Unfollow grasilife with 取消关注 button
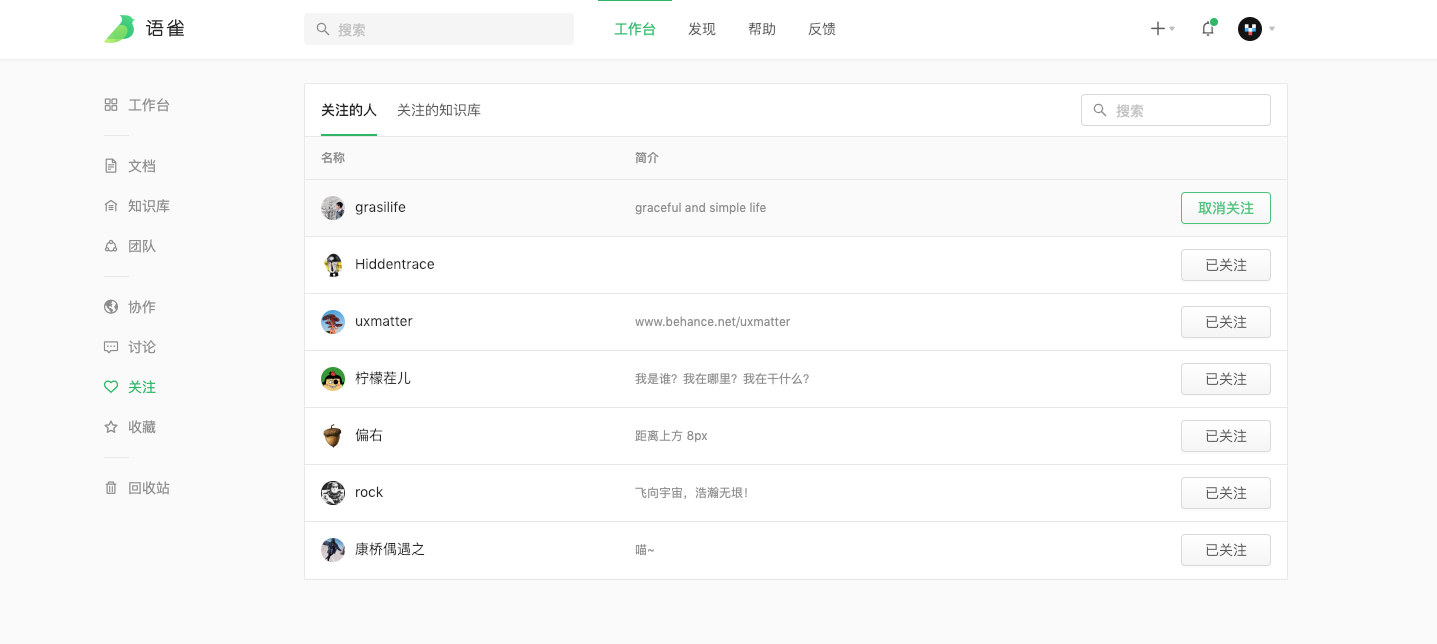The image size is (1437, 644). 1225,208
